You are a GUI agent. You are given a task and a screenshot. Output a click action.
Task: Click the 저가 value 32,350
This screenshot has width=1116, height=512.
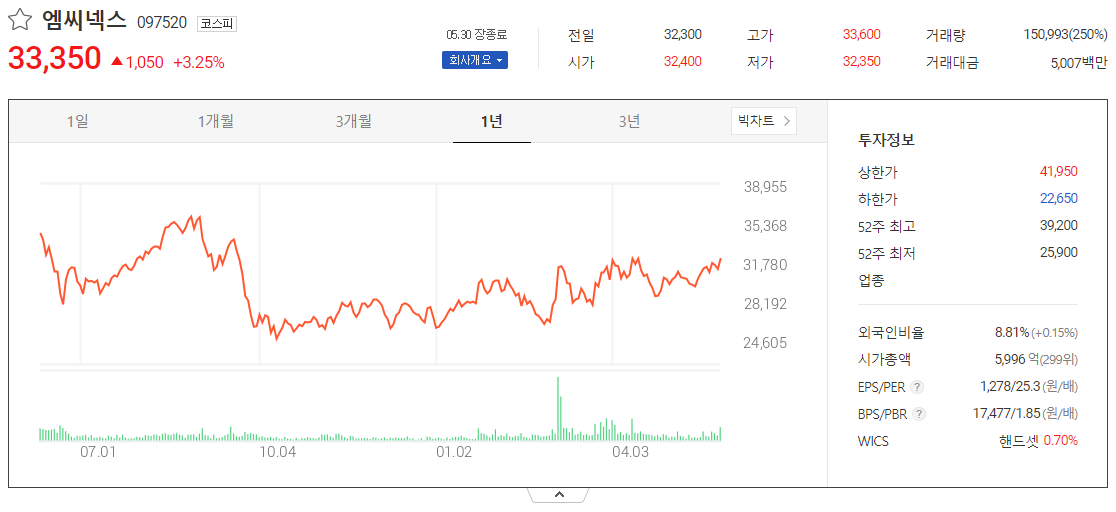coord(861,62)
